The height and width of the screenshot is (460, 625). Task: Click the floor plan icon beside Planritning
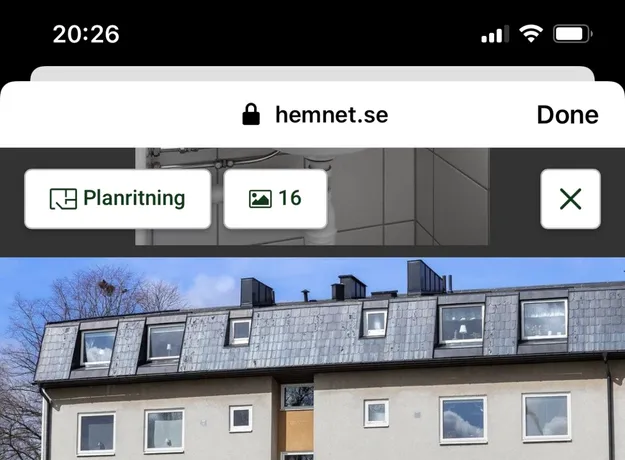point(63,199)
